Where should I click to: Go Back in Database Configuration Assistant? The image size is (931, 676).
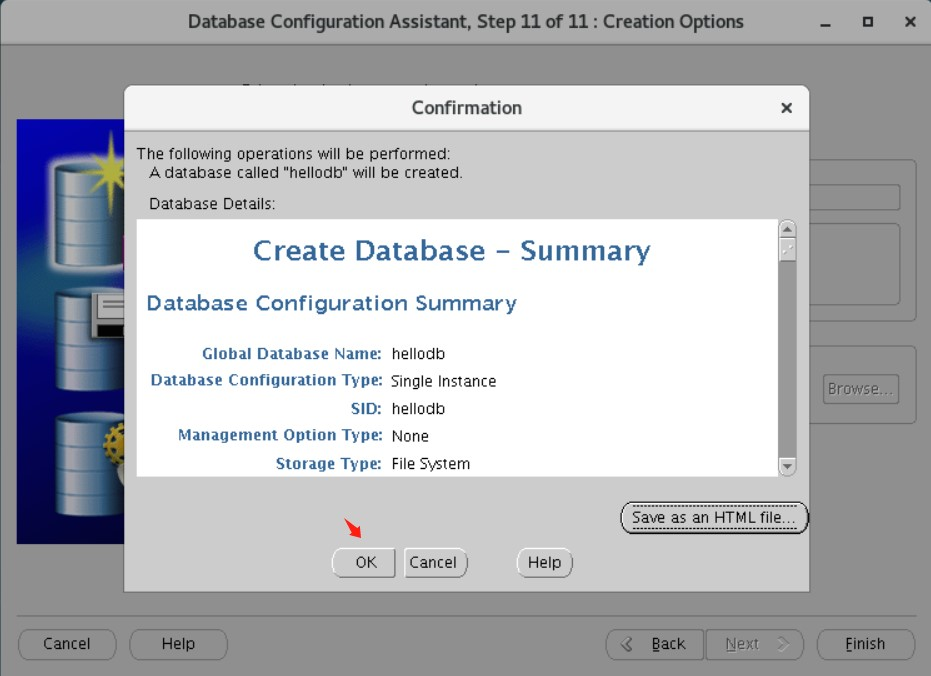click(654, 644)
